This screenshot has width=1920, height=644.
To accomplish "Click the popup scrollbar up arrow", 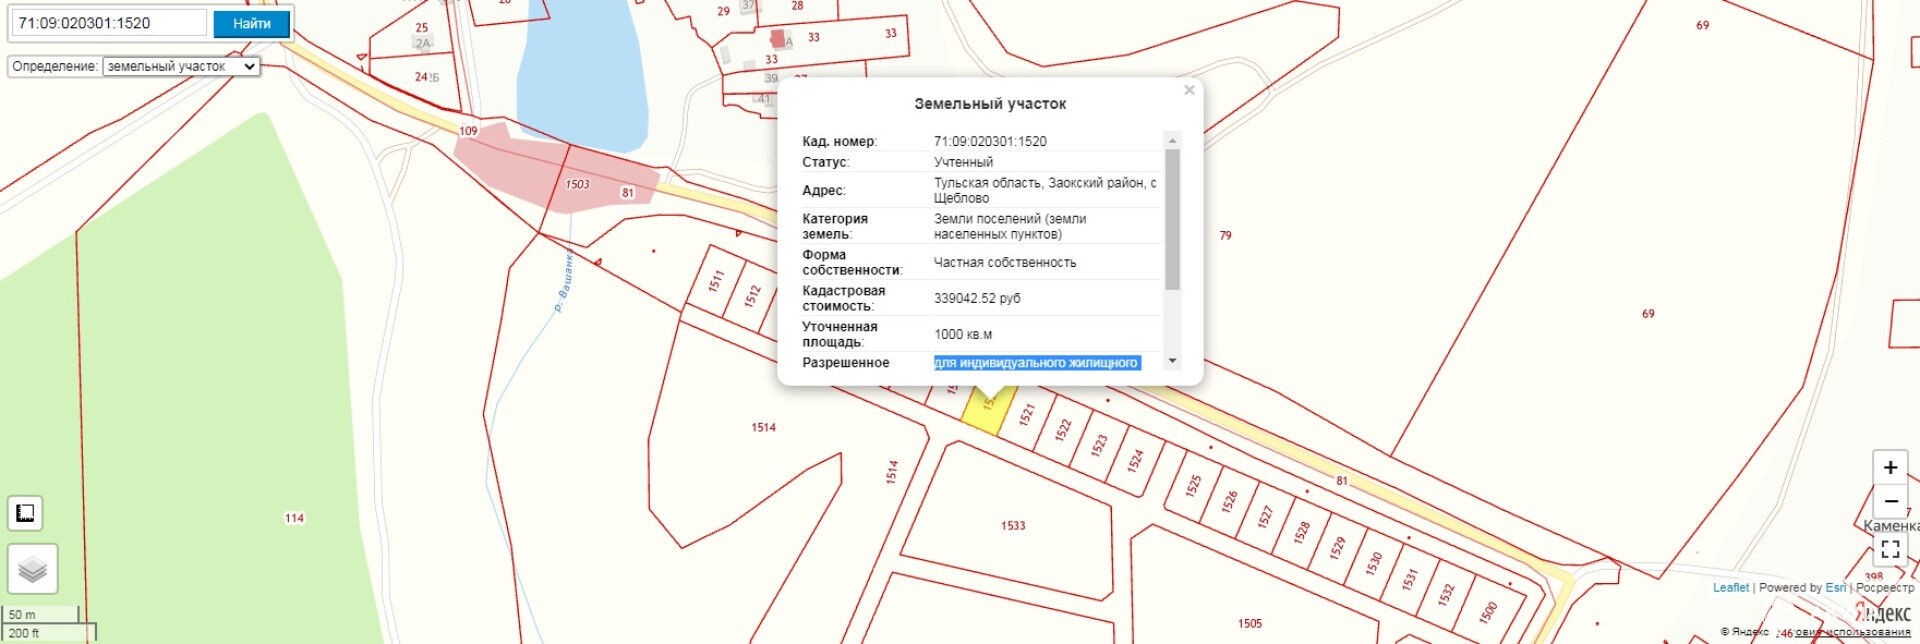I will click(x=1172, y=140).
